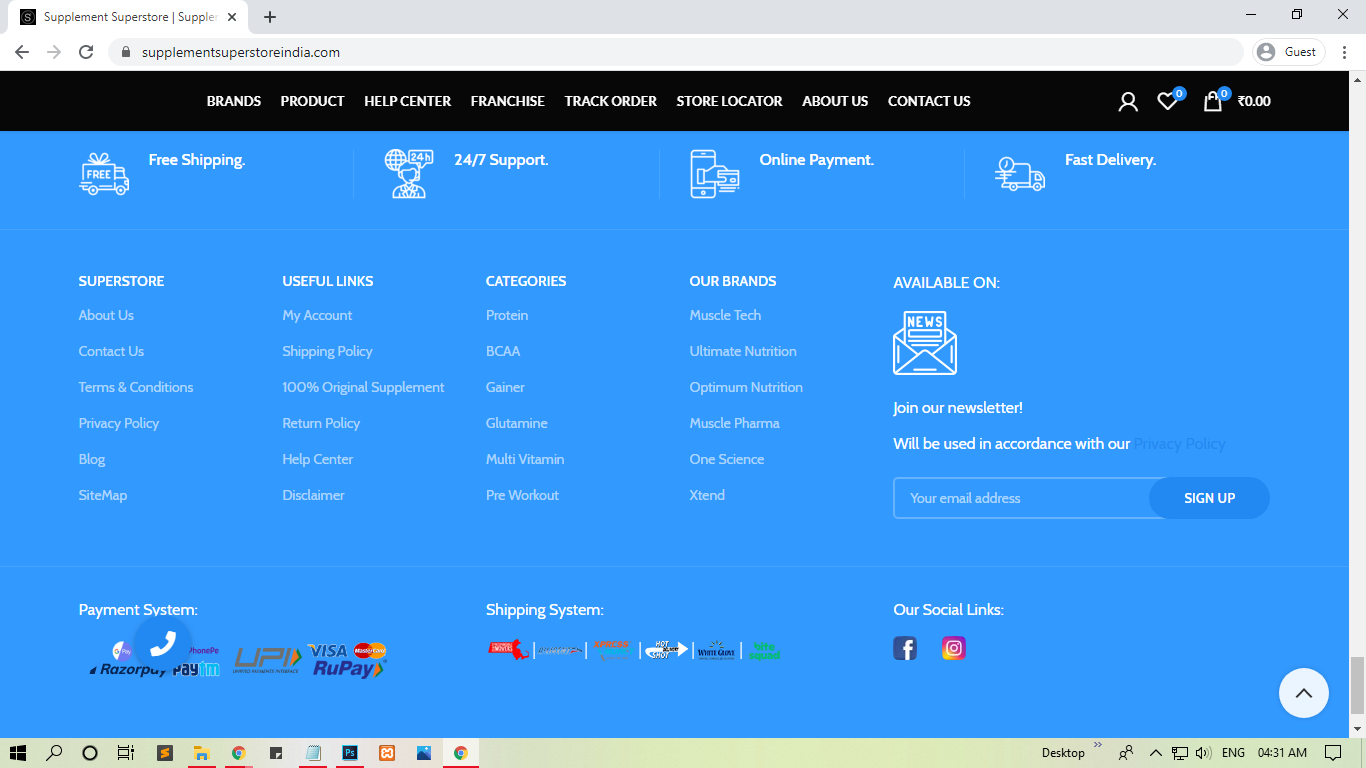Open the STORE LOCATOR menu item
The width and height of the screenshot is (1366, 768).
[x=729, y=101]
